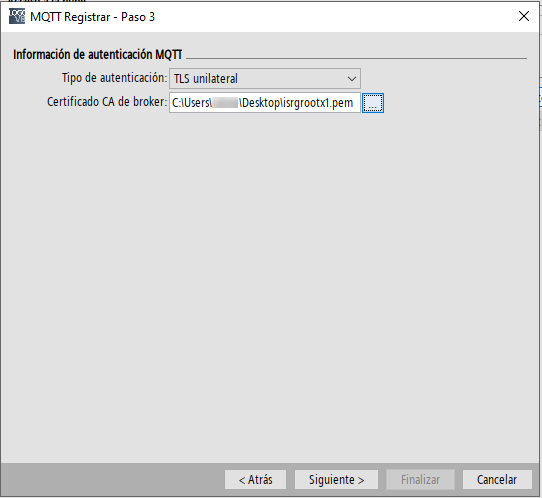Place cursor at C:\Users start of path

191,103
